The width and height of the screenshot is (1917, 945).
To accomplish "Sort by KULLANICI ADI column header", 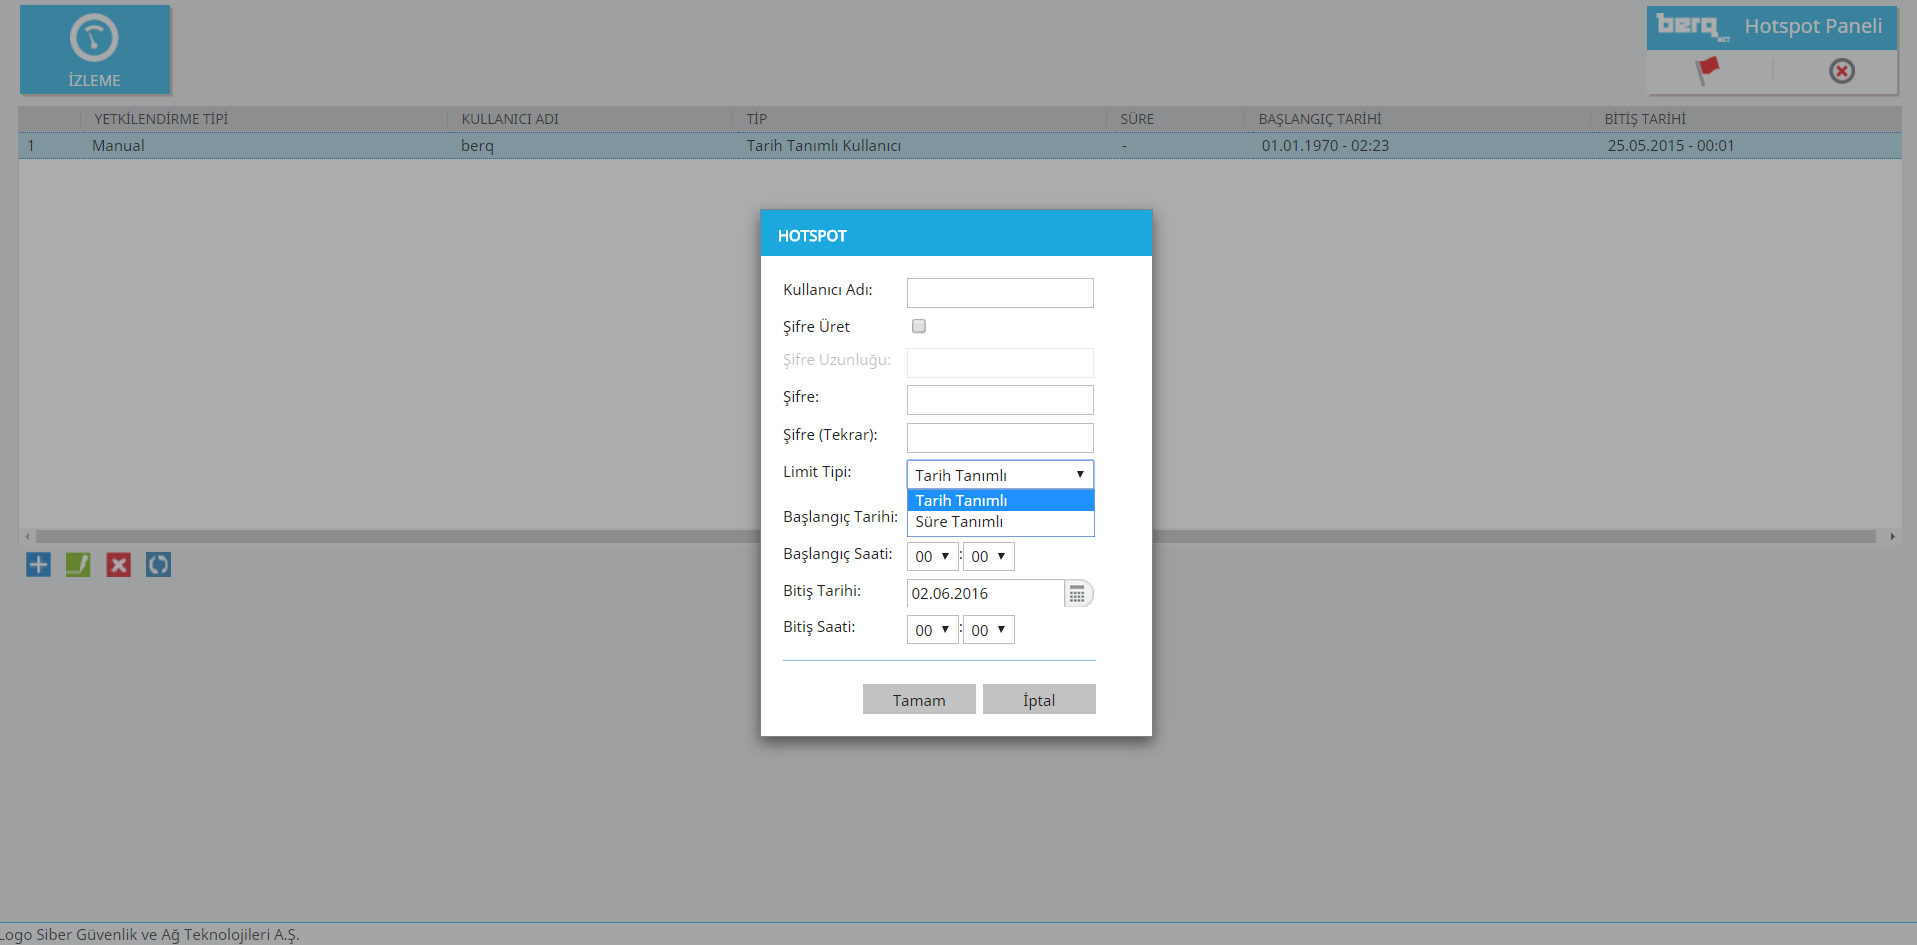I will click(x=510, y=119).
